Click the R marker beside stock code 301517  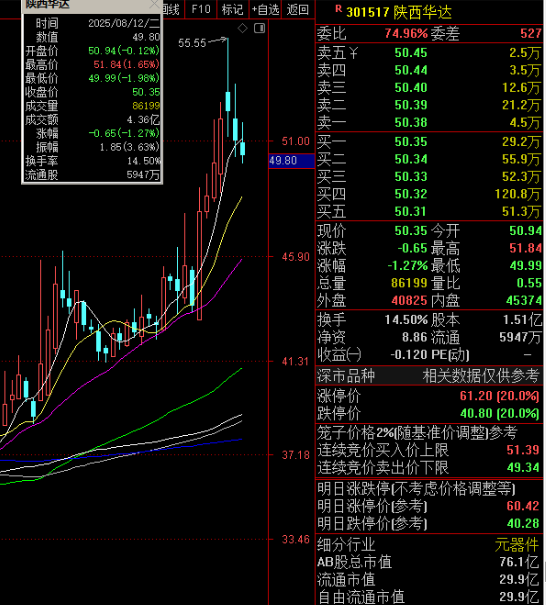point(338,8)
